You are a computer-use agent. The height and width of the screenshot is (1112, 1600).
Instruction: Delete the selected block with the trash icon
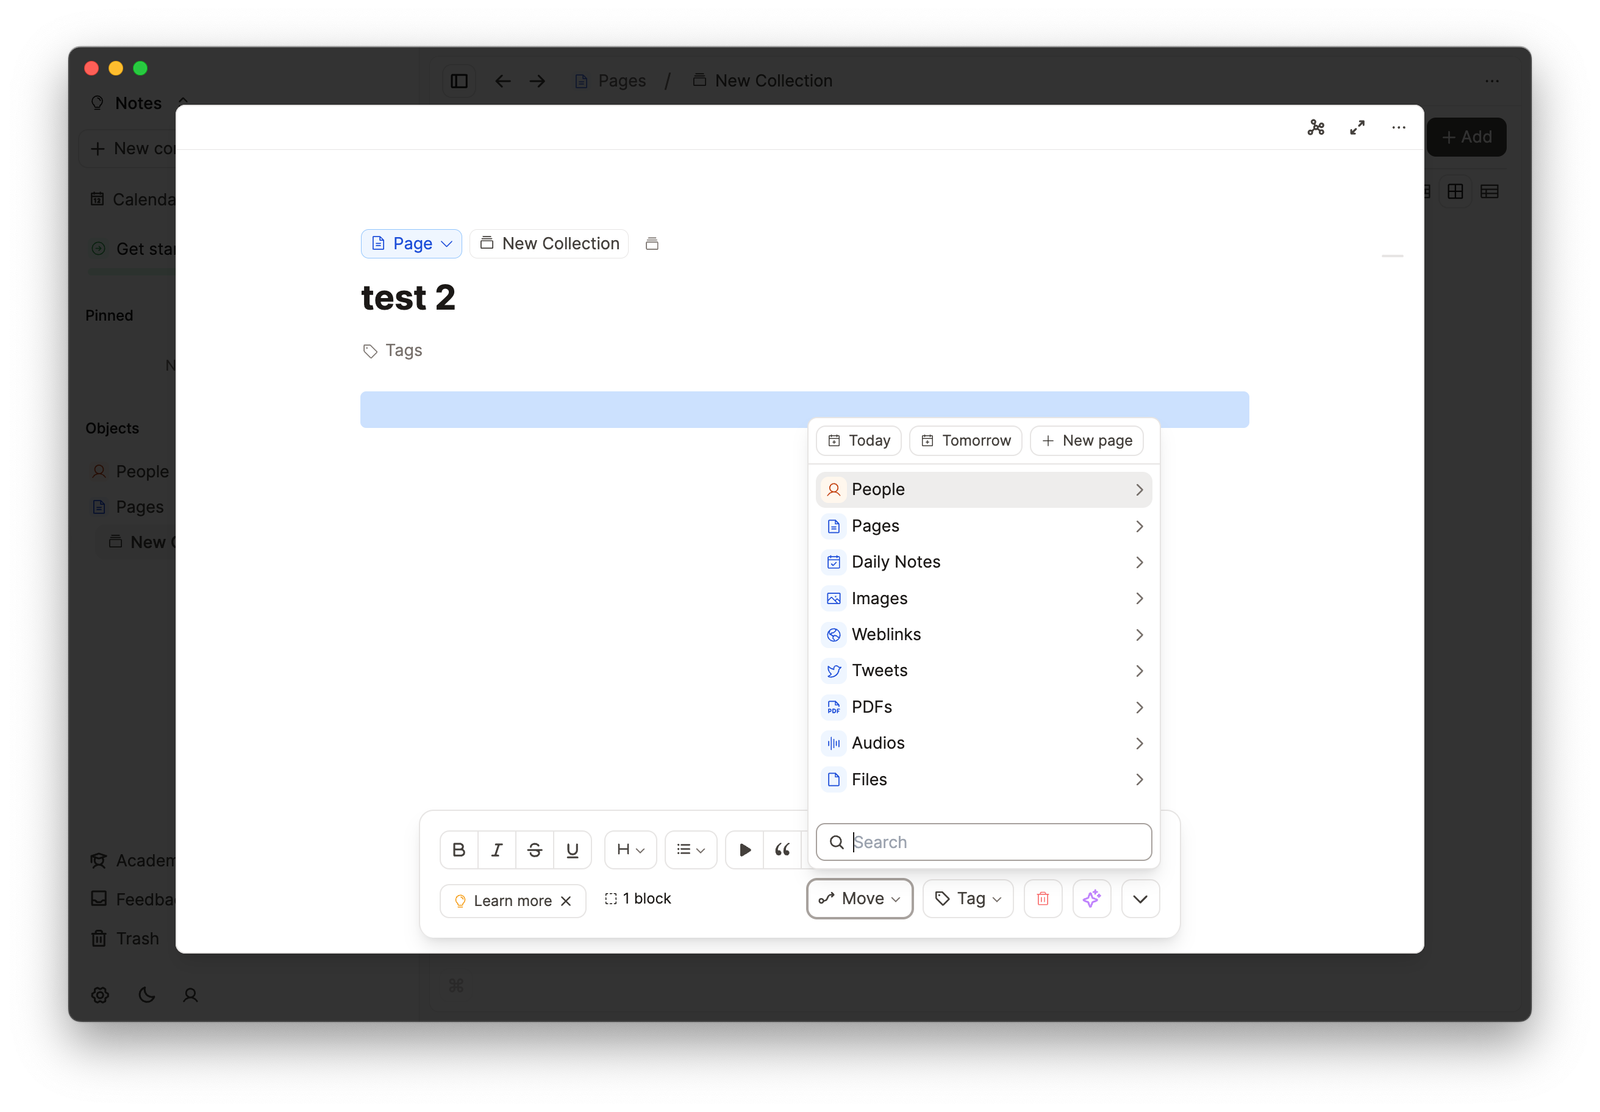[x=1043, y=899]
